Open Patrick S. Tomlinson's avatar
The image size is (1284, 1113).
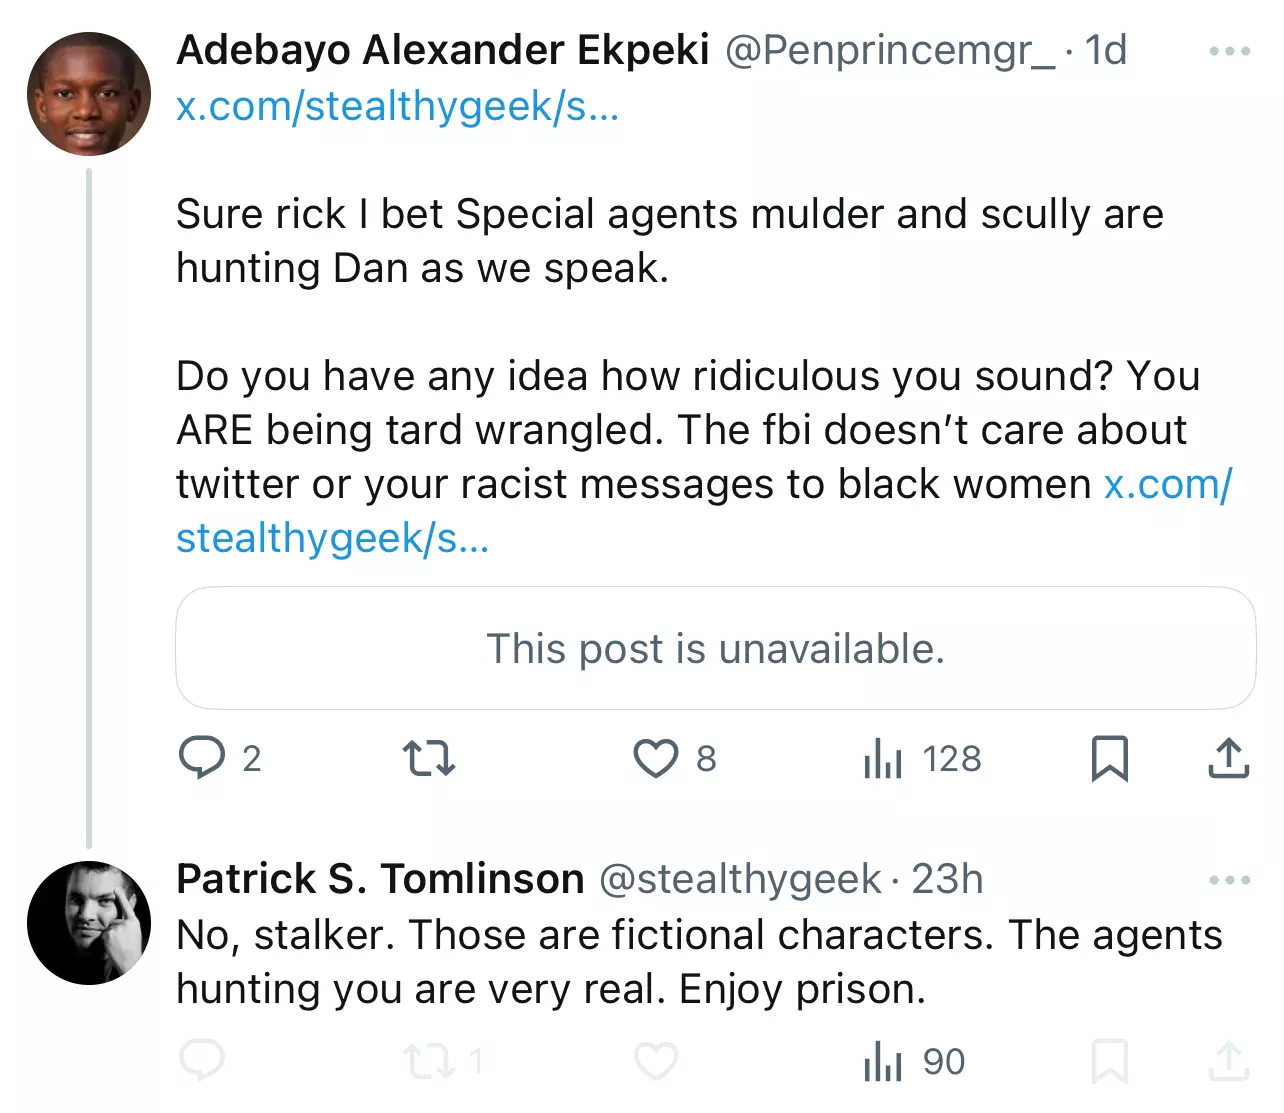point(89,923)
